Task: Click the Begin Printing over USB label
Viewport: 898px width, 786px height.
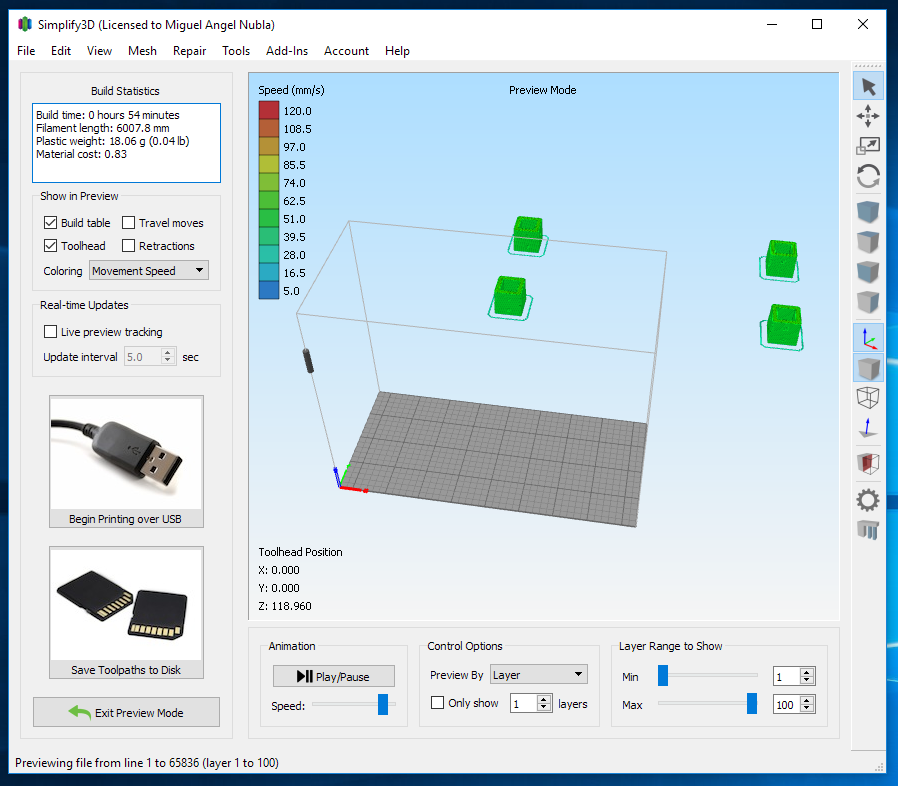Action: [x=125, y=518]
